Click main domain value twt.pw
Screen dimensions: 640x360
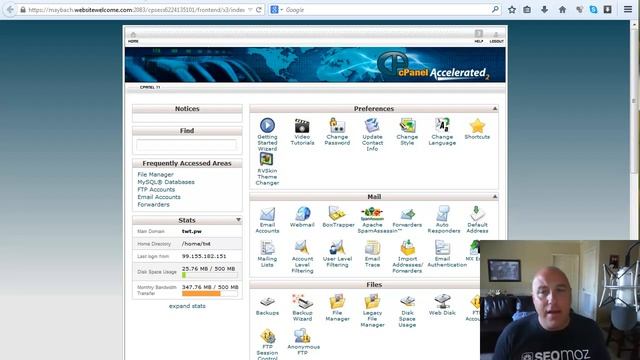click(x=191, y=231)
